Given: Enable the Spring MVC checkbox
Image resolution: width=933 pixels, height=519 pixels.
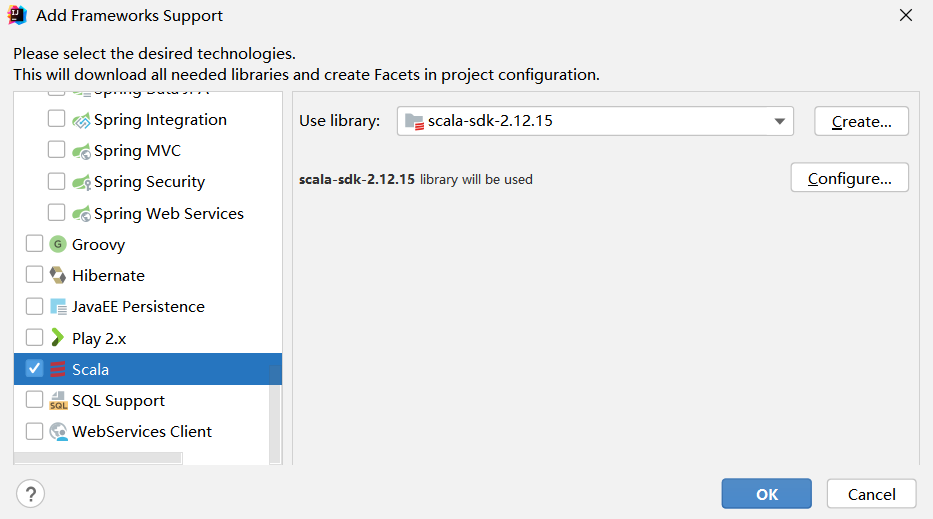Looking at the screenshot, I should 57,149.
